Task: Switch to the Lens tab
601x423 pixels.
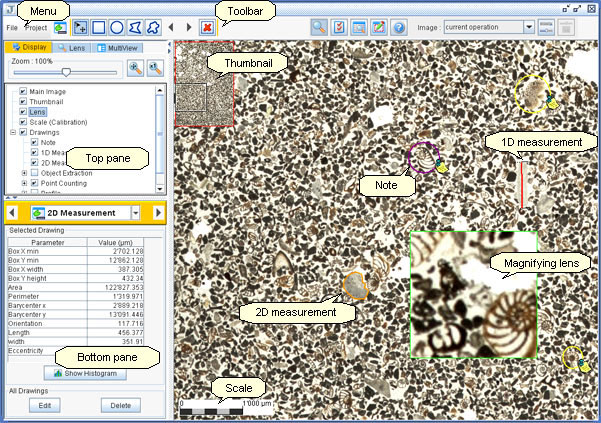Action: 72,48
